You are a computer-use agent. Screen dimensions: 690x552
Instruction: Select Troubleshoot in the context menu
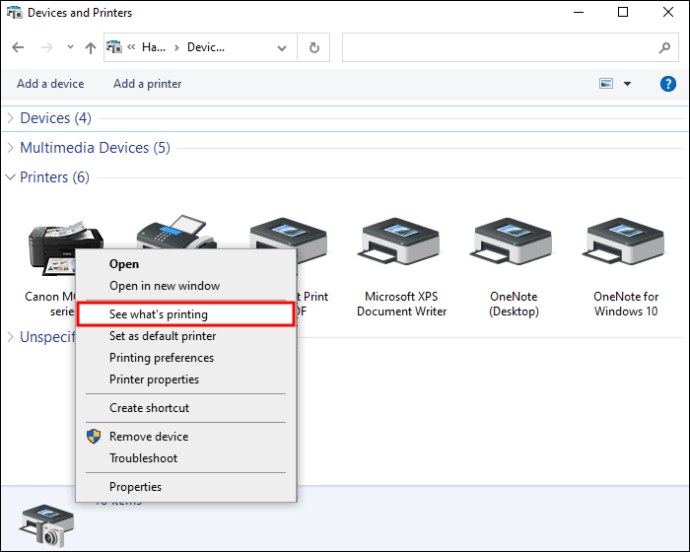click(186, 458)
